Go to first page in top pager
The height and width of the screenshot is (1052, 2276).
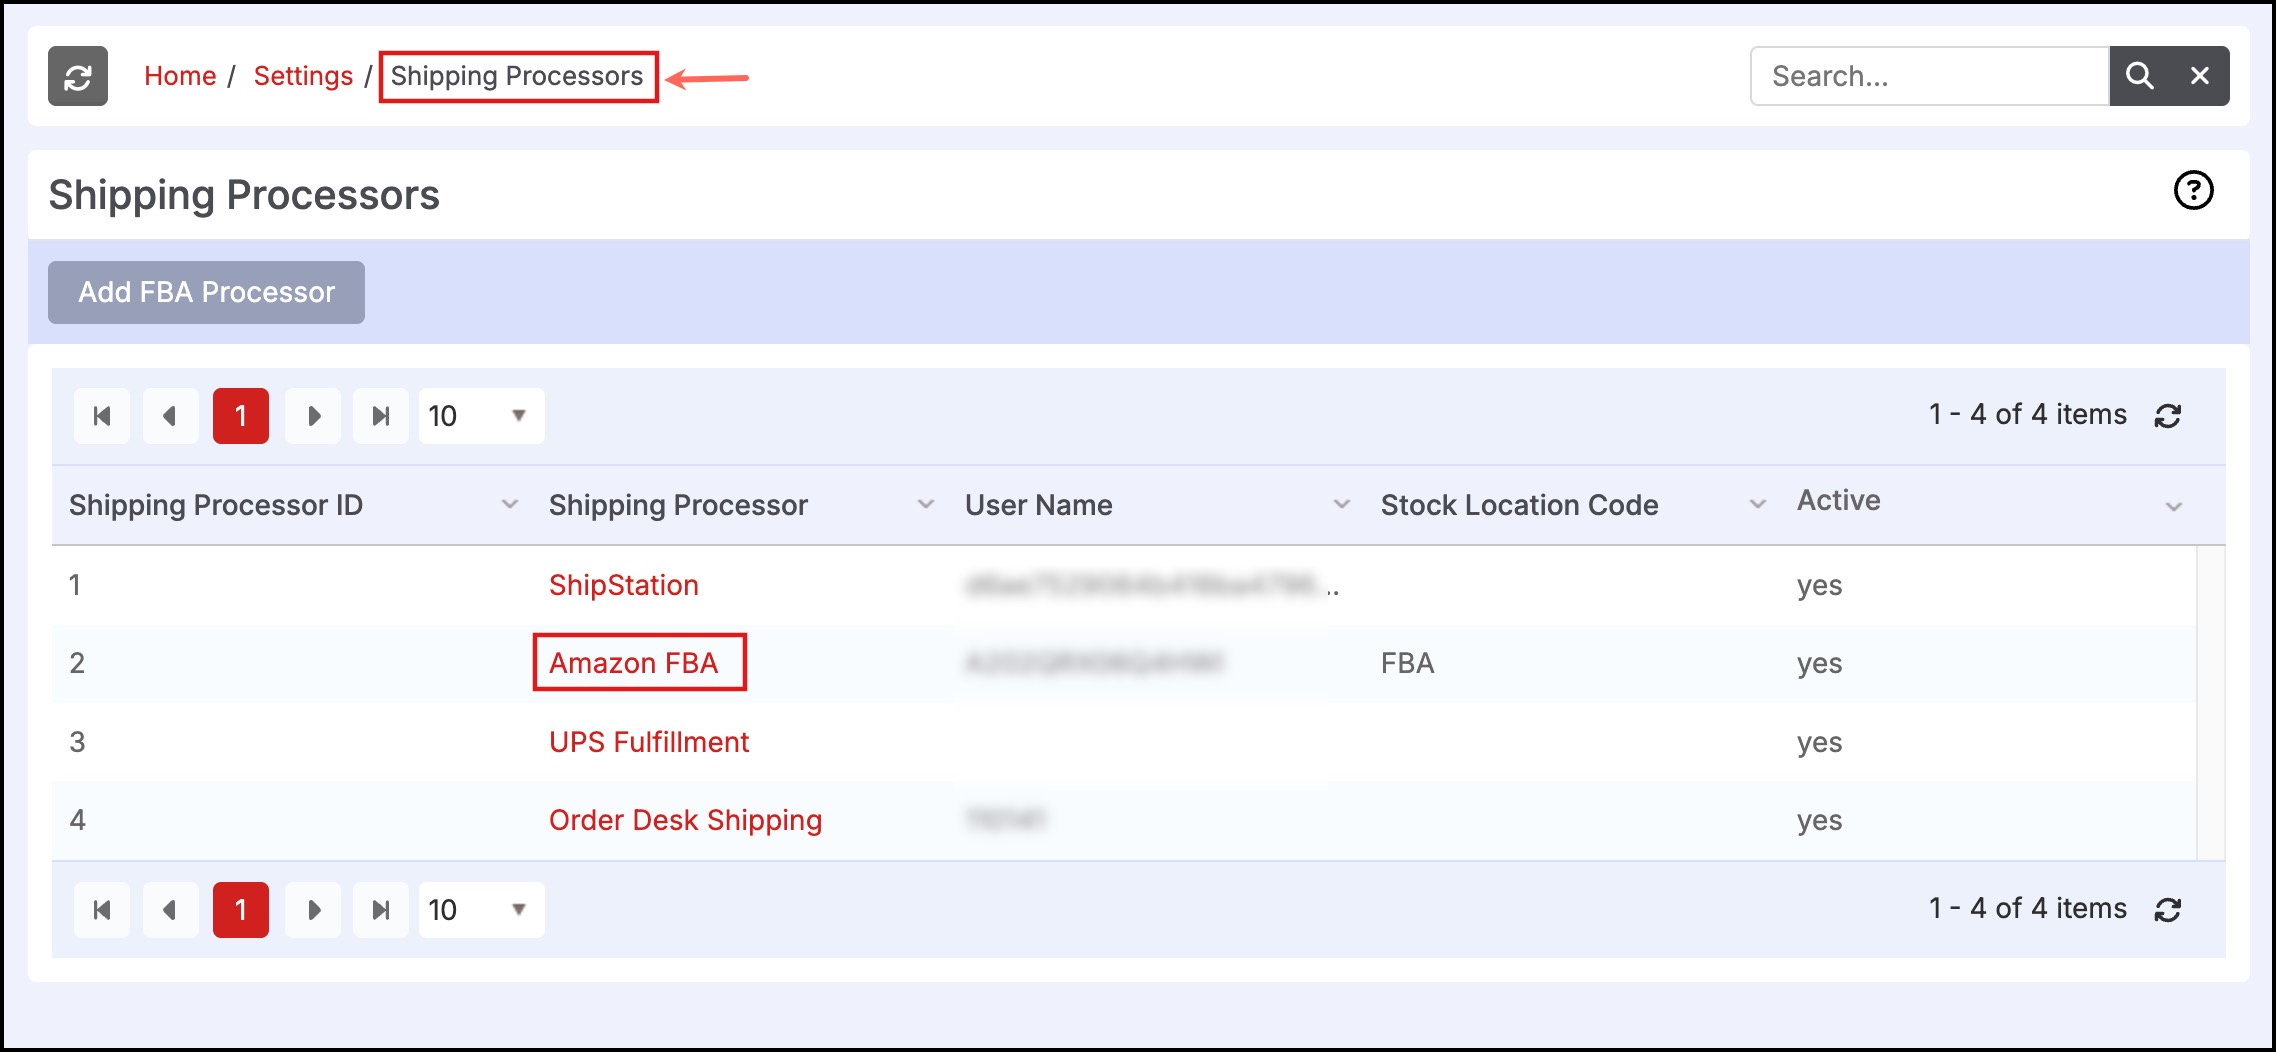point(102,416)
